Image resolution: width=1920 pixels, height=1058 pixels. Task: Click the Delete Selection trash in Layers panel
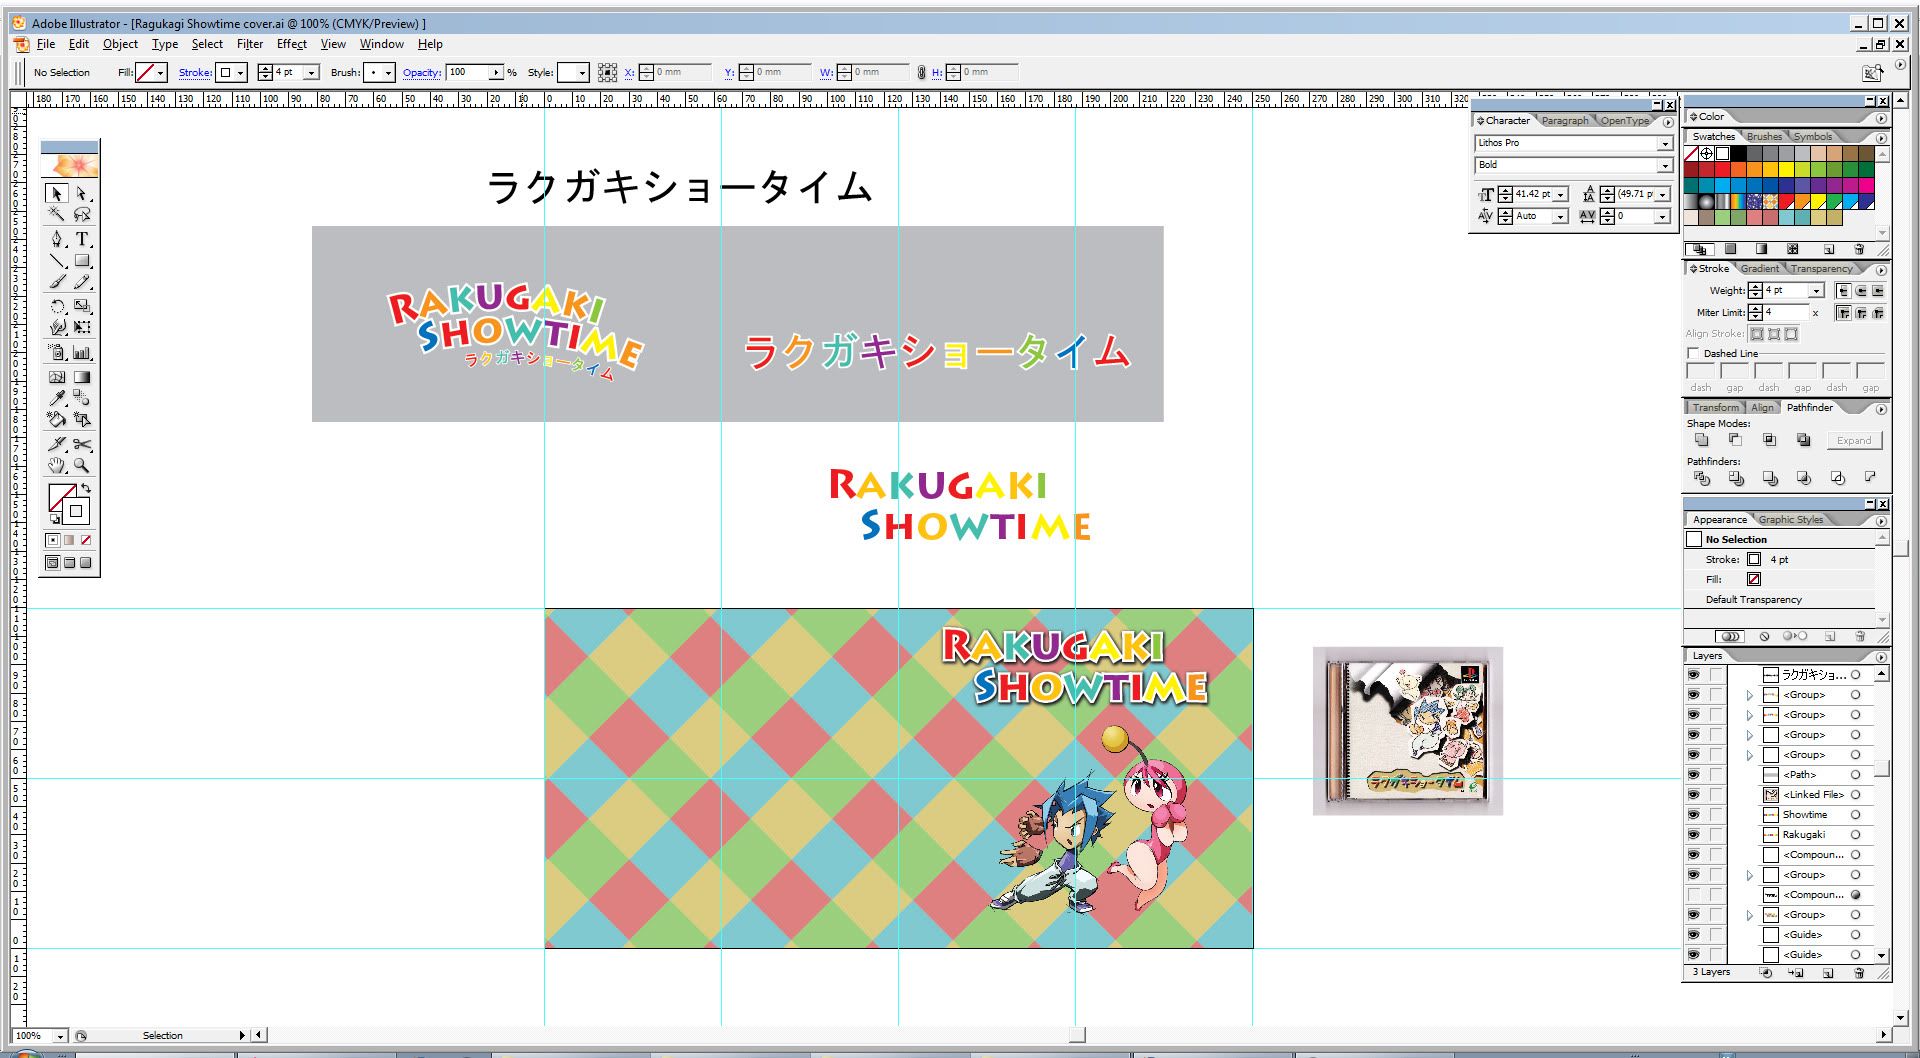point(1859,973)
